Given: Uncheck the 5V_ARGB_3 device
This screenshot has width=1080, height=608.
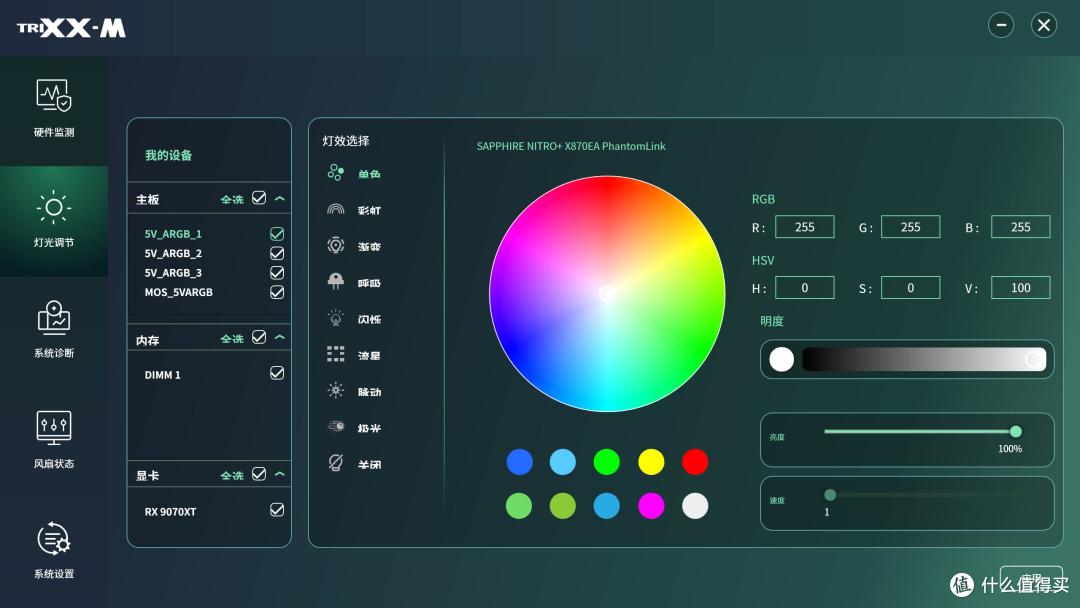Looking at the screenshot, I should tap(277, 273).
